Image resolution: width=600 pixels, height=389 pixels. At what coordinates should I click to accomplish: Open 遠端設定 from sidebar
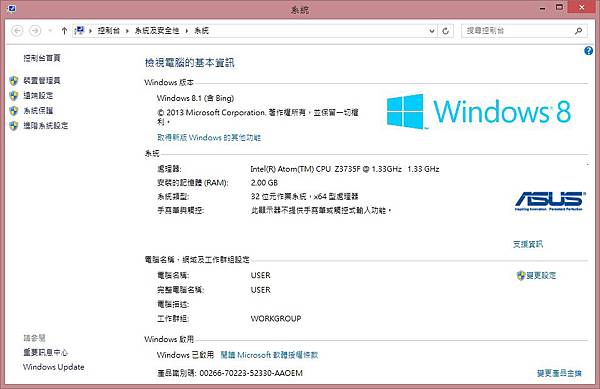tap(38, 95)
